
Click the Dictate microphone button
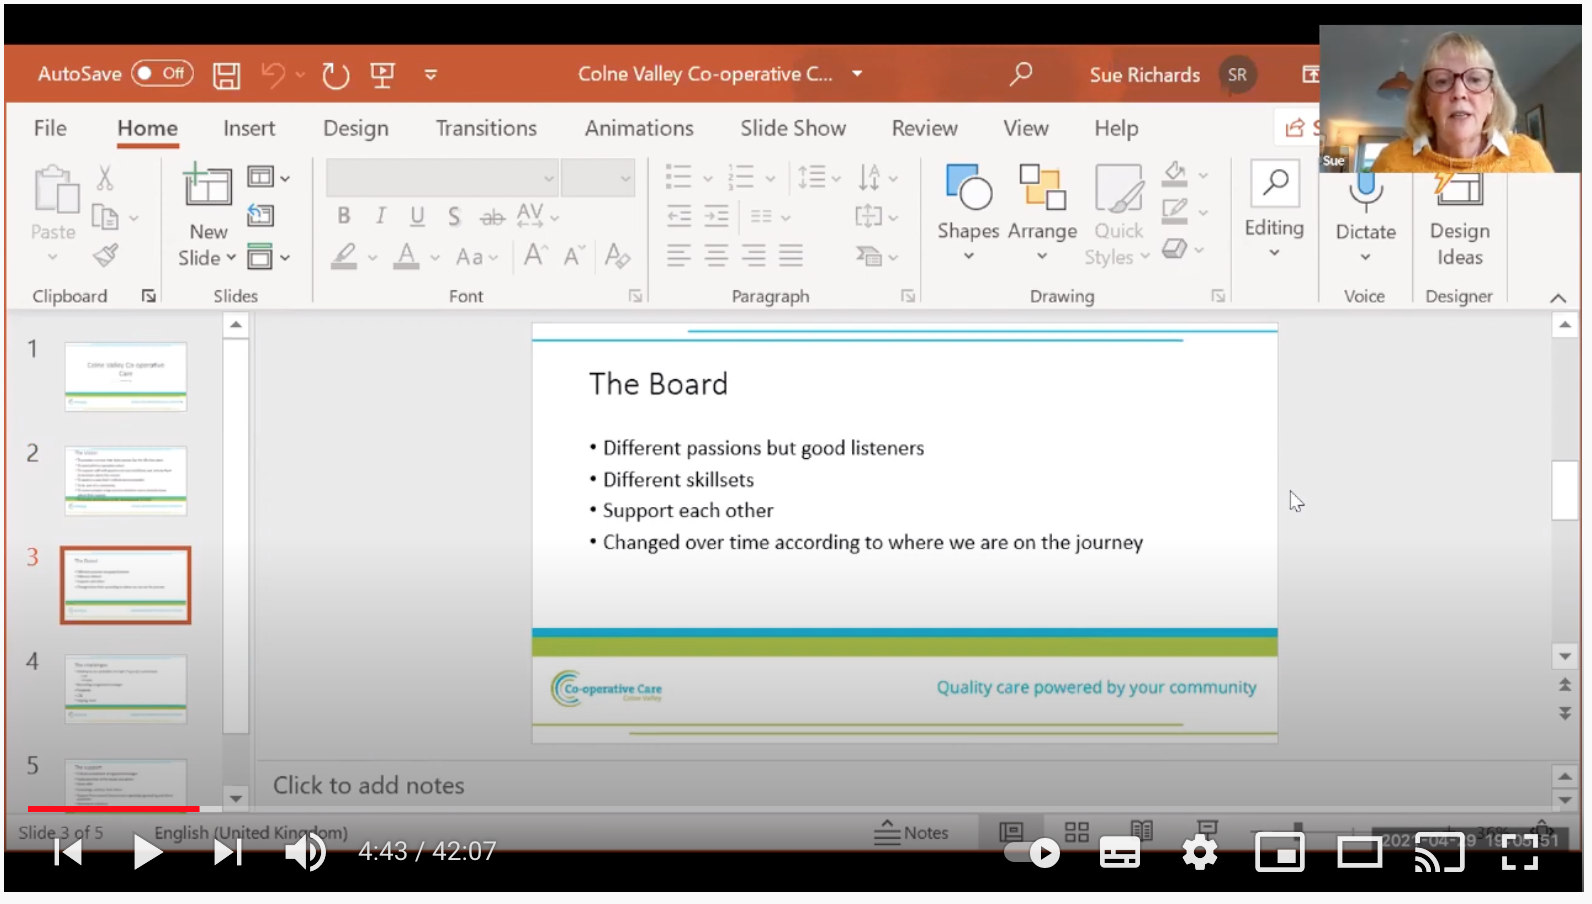[x=1366, y=215]
